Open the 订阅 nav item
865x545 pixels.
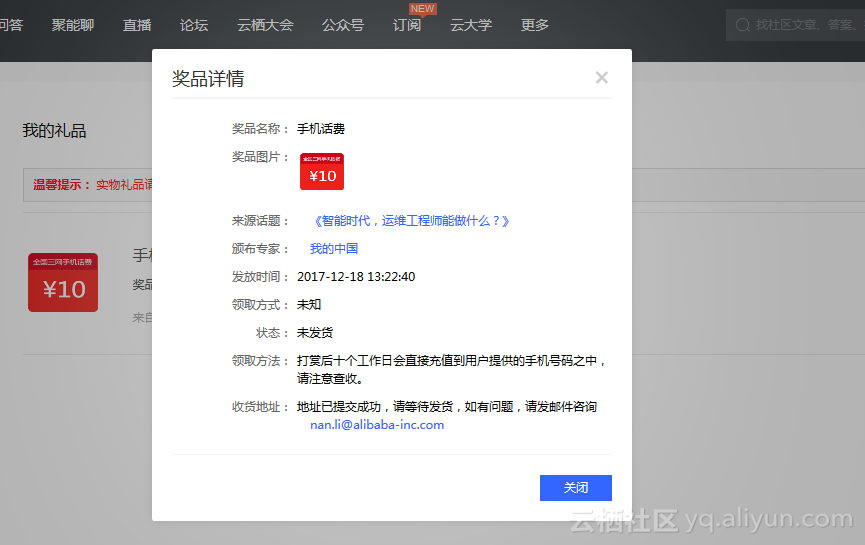(x=407, y=25)
